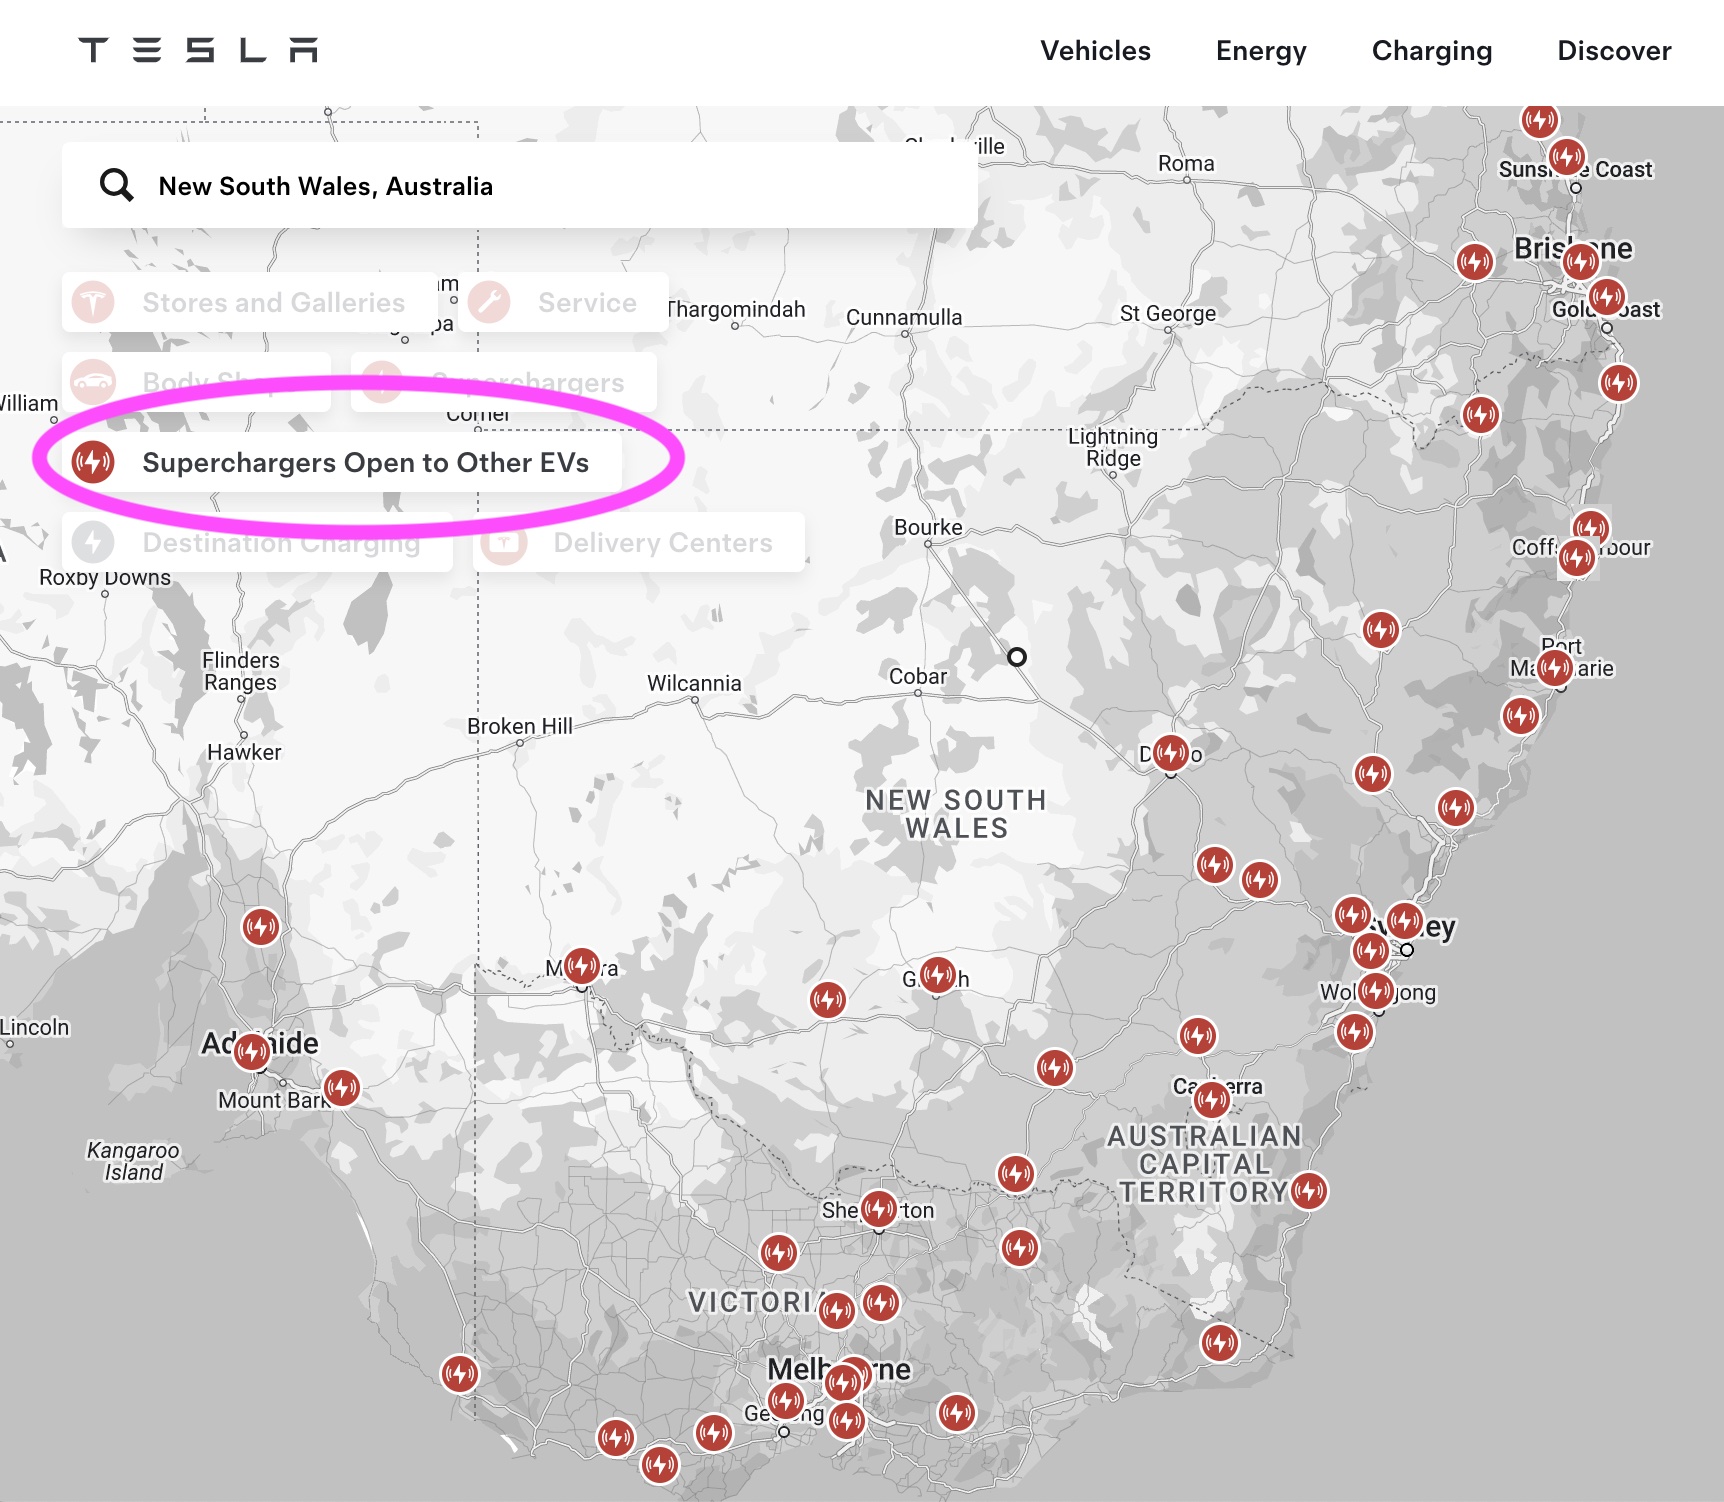Toggle the Destination Charging filter
Image resolution: width=1724 pixels, height=1502 pixels.
pos(257,542)
